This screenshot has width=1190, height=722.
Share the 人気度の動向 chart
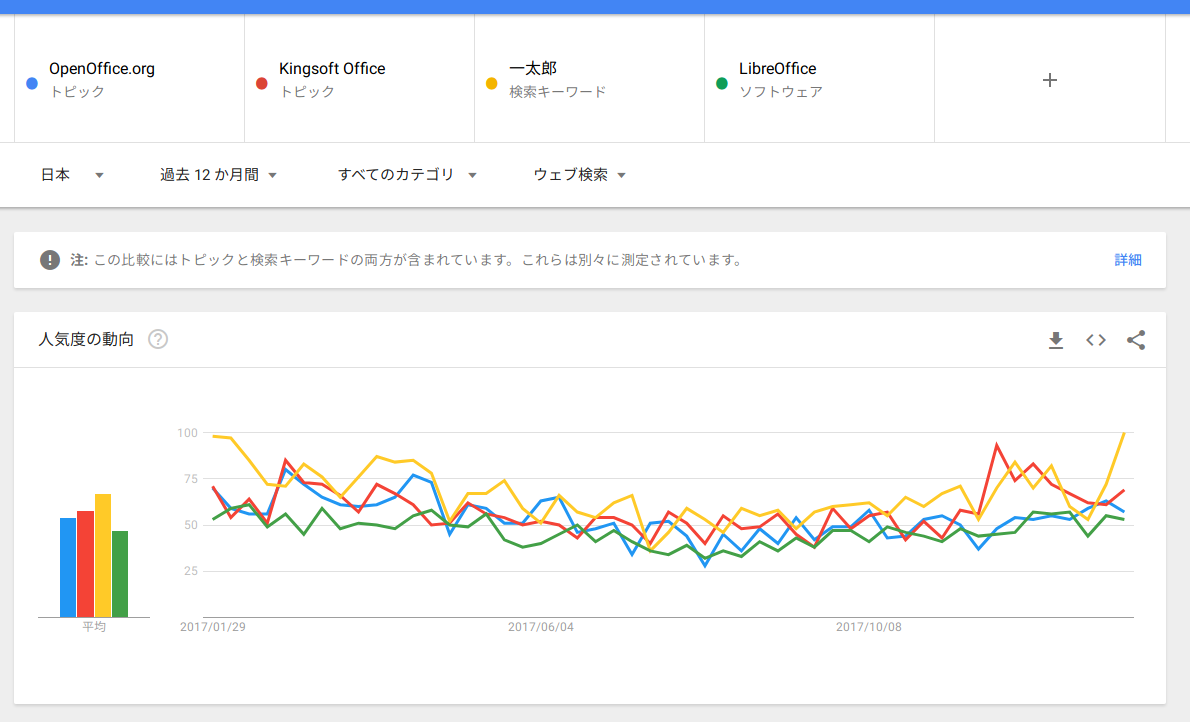click(x=1136, y=340)
